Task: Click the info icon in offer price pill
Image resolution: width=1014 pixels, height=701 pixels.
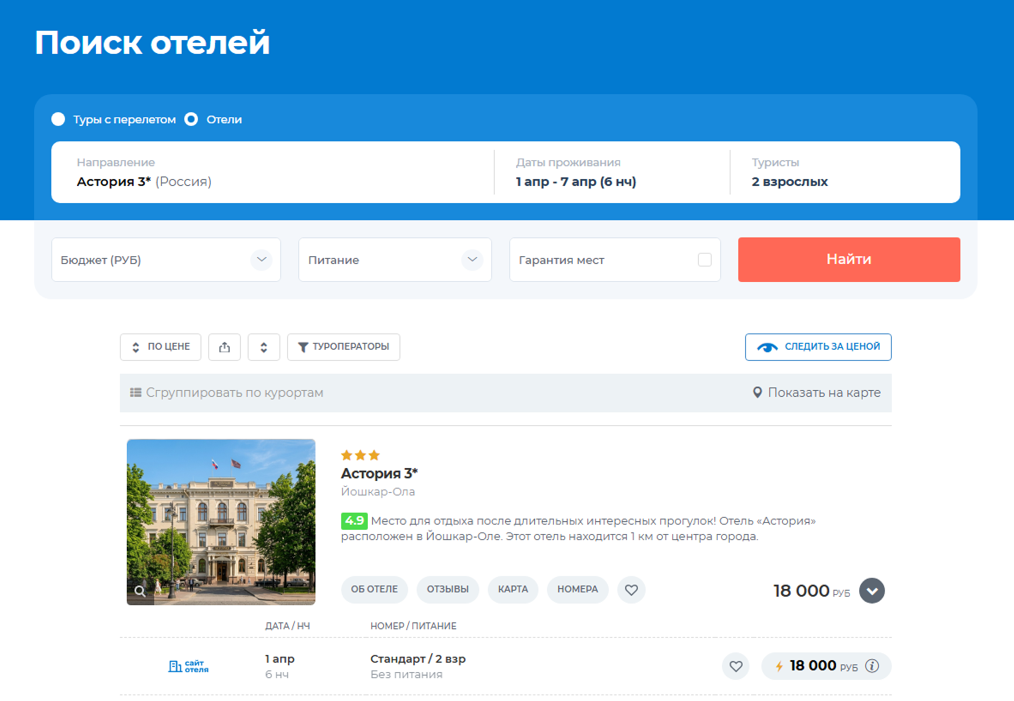Action: [872, 665]
